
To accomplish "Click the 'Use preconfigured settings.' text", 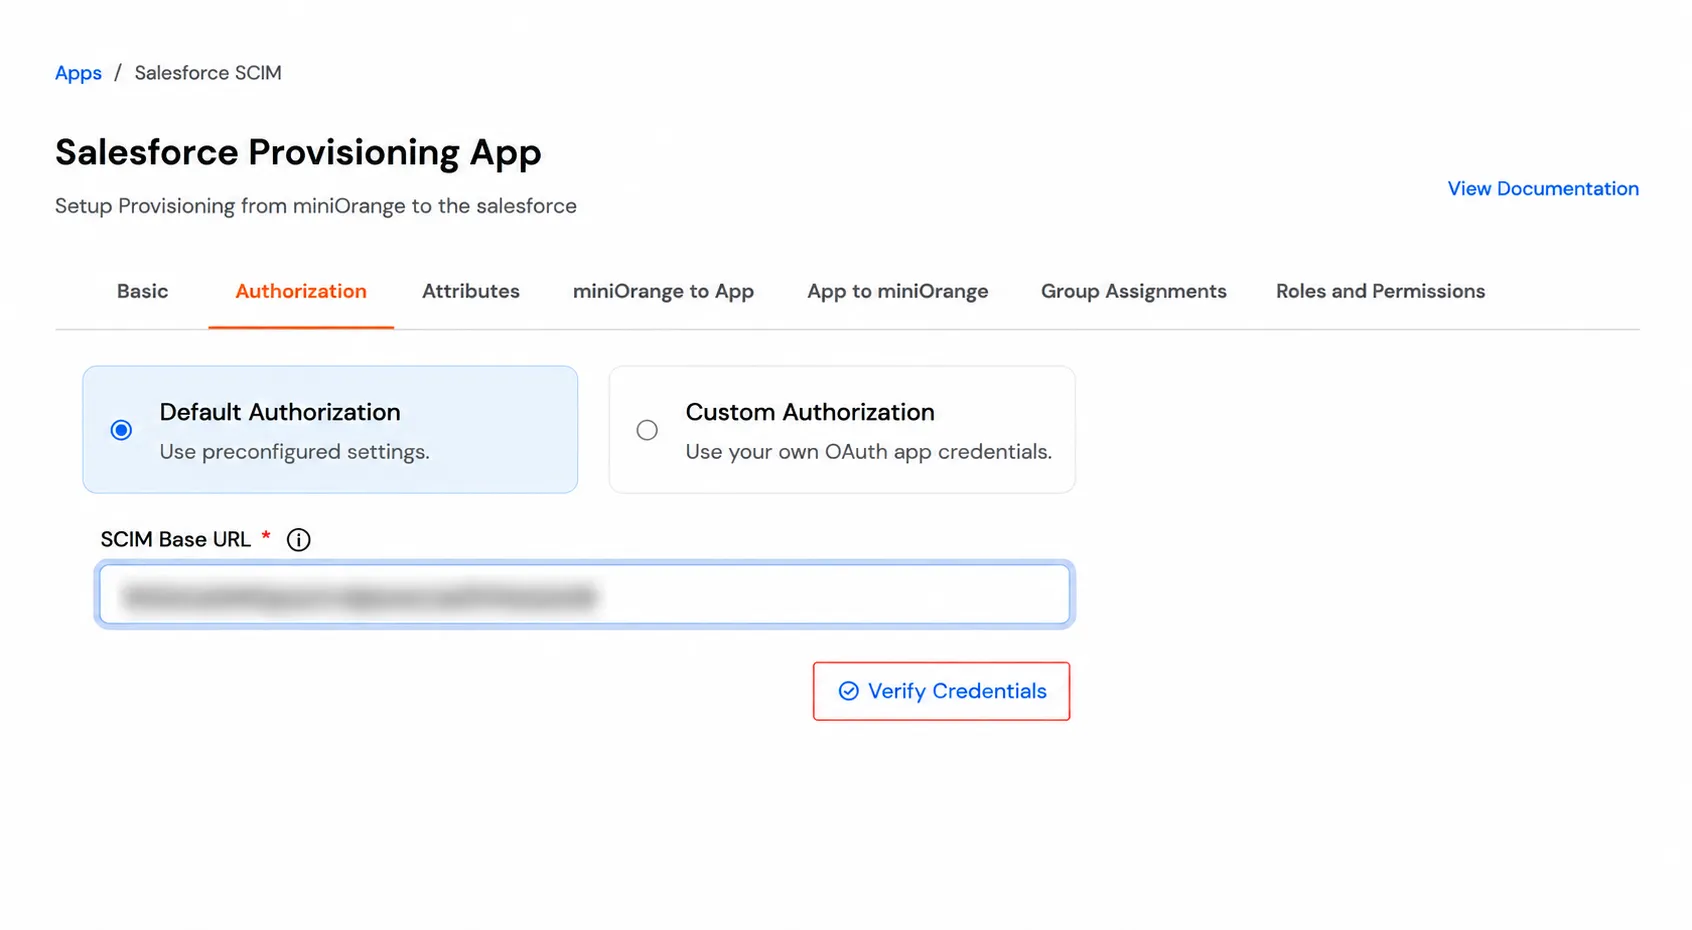I will [294, 452].
